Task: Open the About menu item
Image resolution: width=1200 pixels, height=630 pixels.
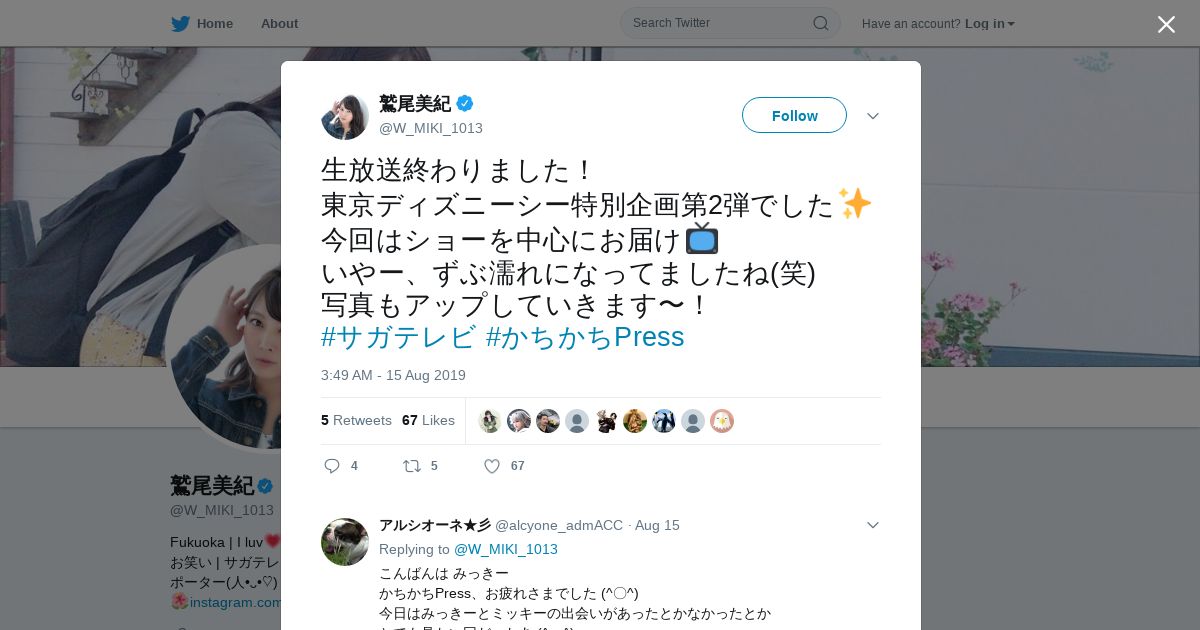Action: pyautogui.click(x=279, y=24)
